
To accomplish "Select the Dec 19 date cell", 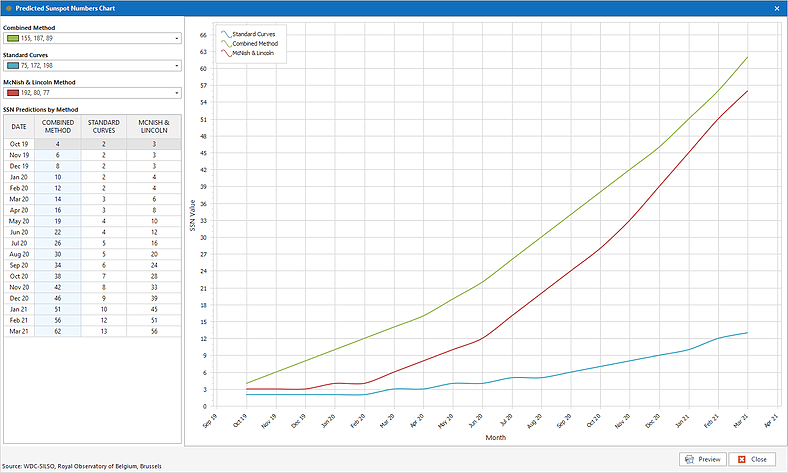I will (x=19, y=166).
